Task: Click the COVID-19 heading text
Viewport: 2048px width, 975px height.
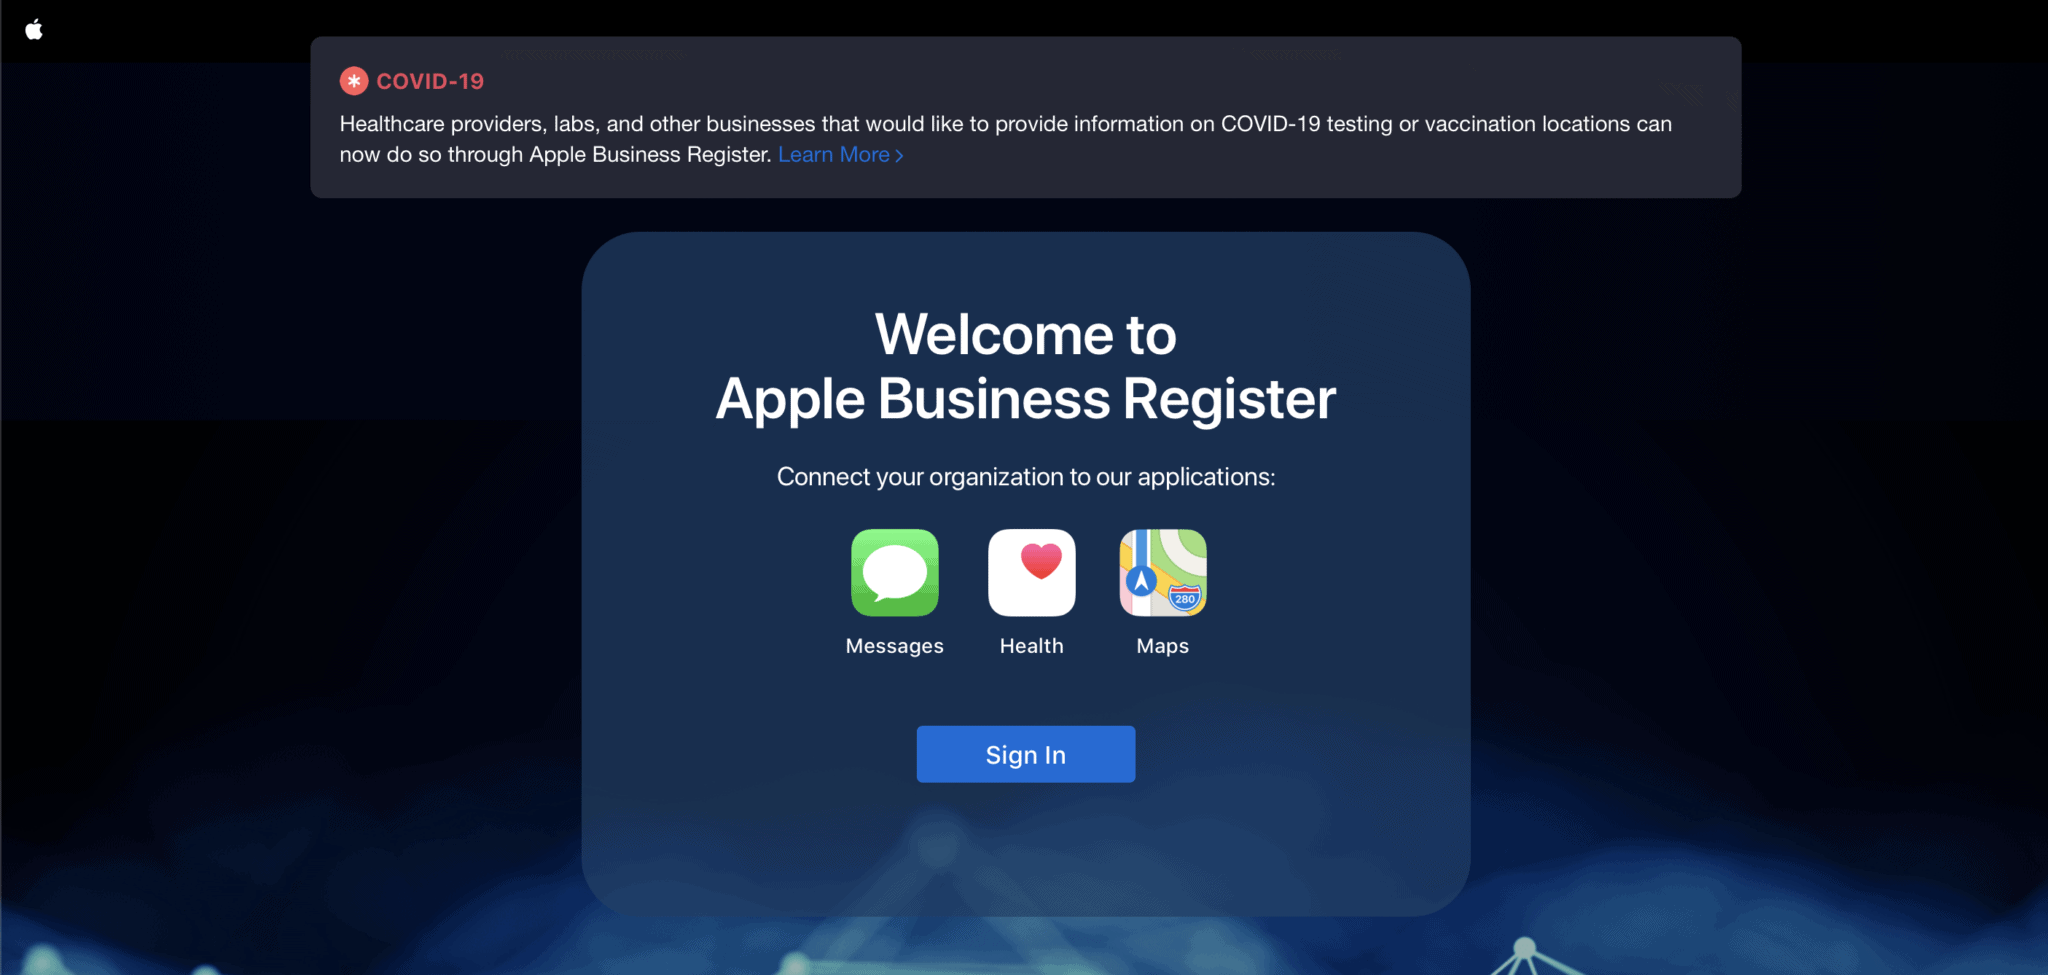Action: pos(430,80)
